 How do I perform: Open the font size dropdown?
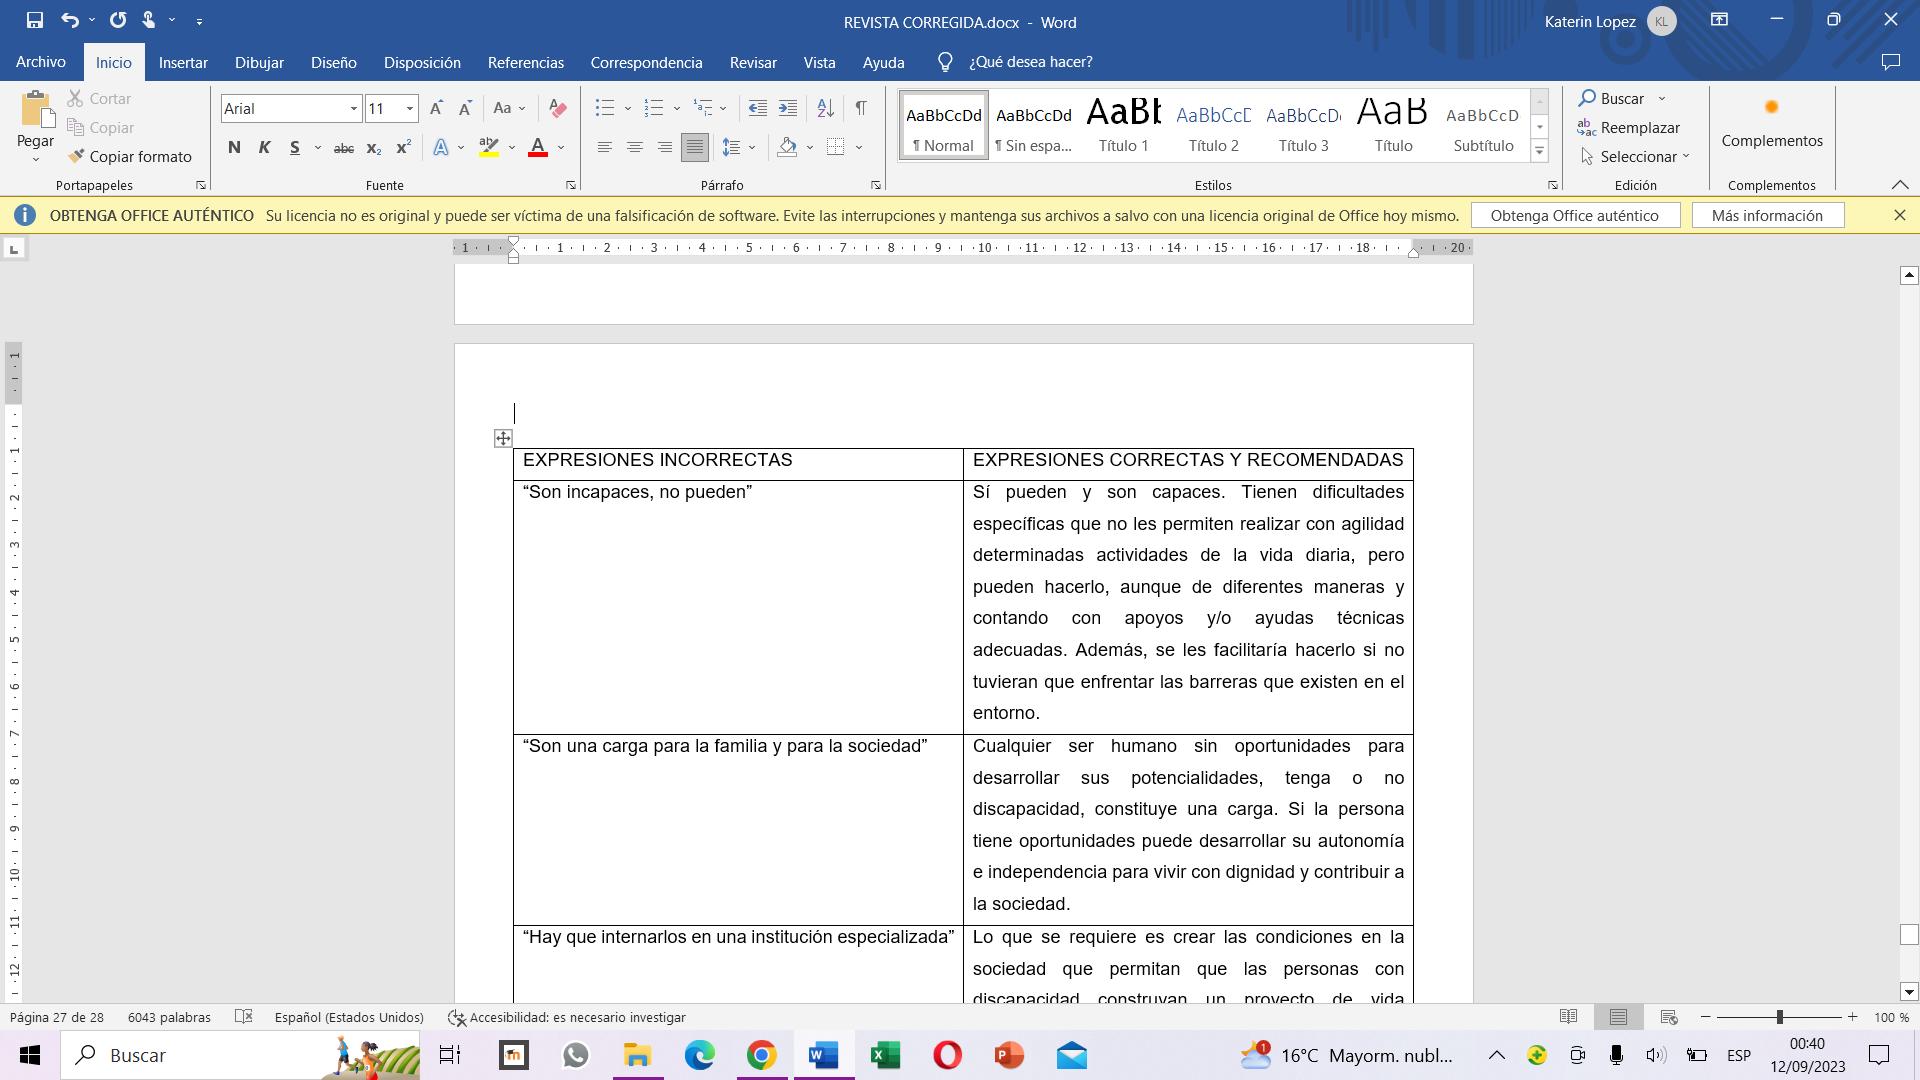409,108
